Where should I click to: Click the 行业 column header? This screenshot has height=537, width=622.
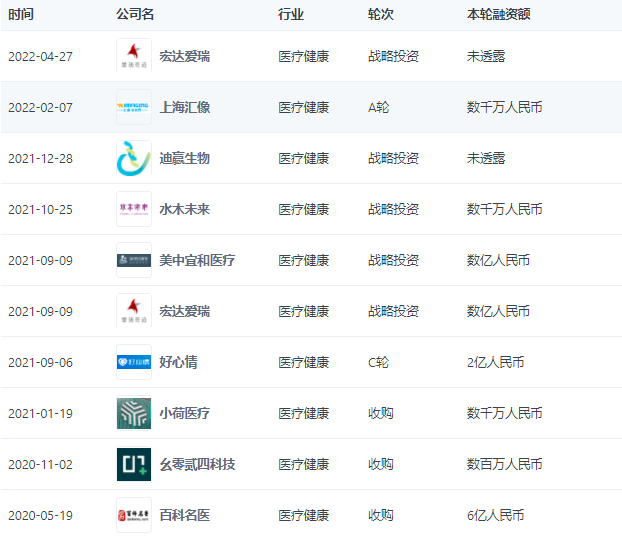point(291,14)
